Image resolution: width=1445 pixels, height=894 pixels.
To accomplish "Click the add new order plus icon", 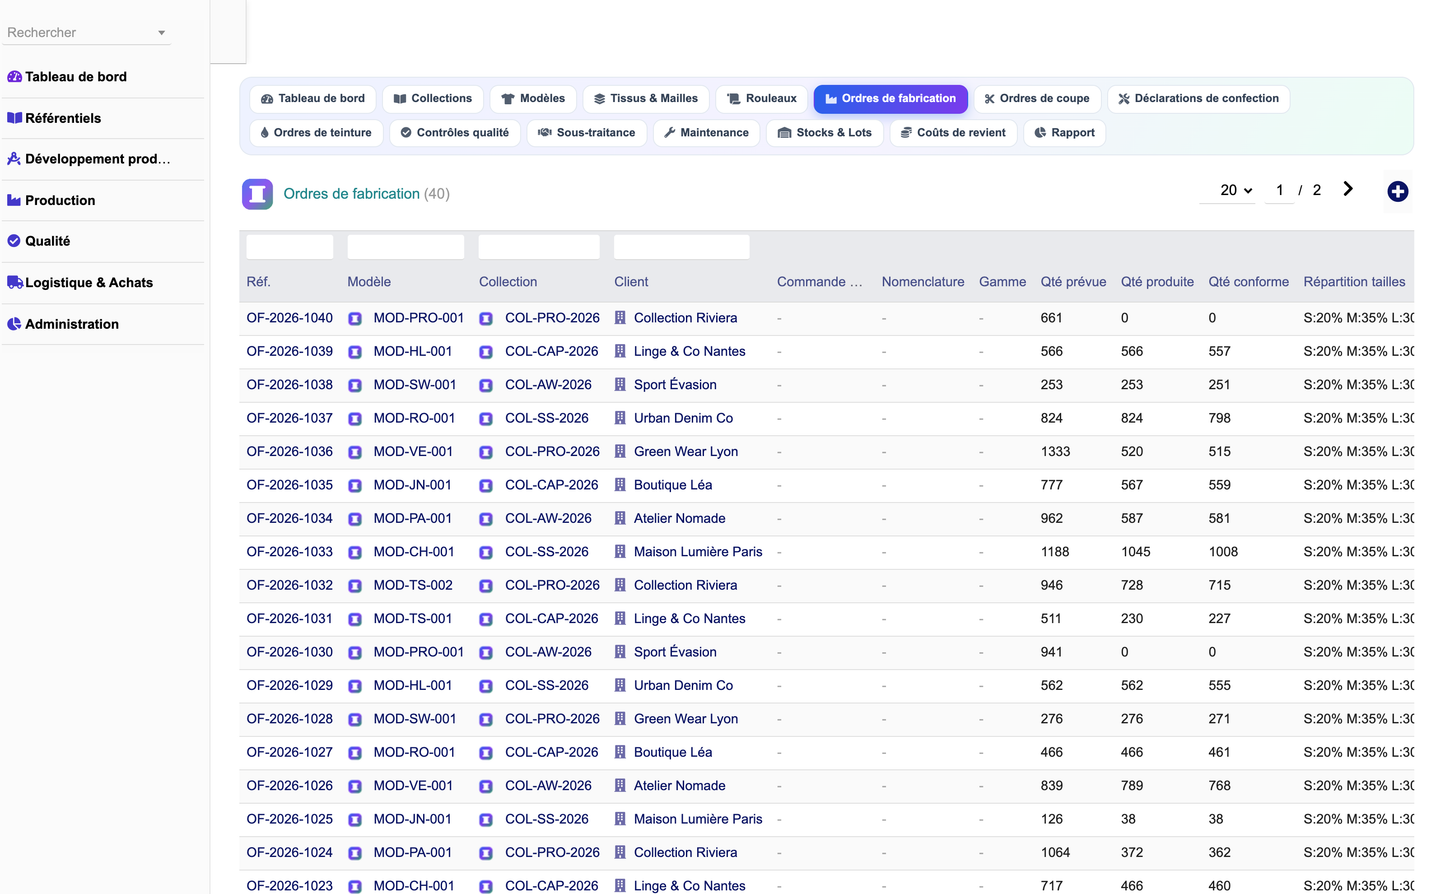I will click(x=1397, y=191).
